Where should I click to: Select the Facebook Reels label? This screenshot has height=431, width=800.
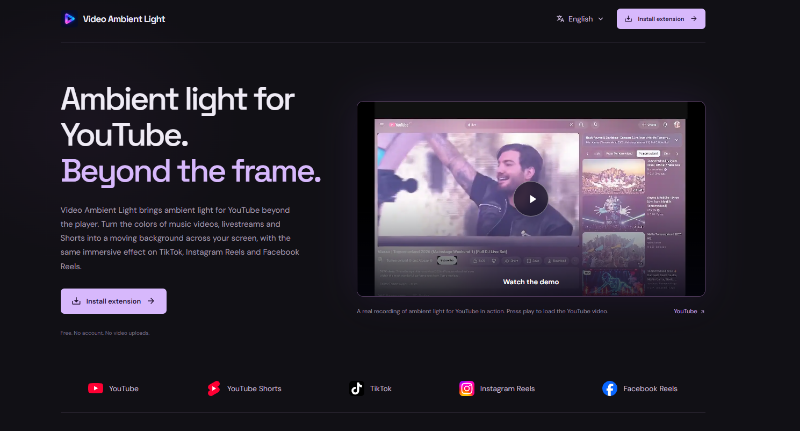[650, 389]
